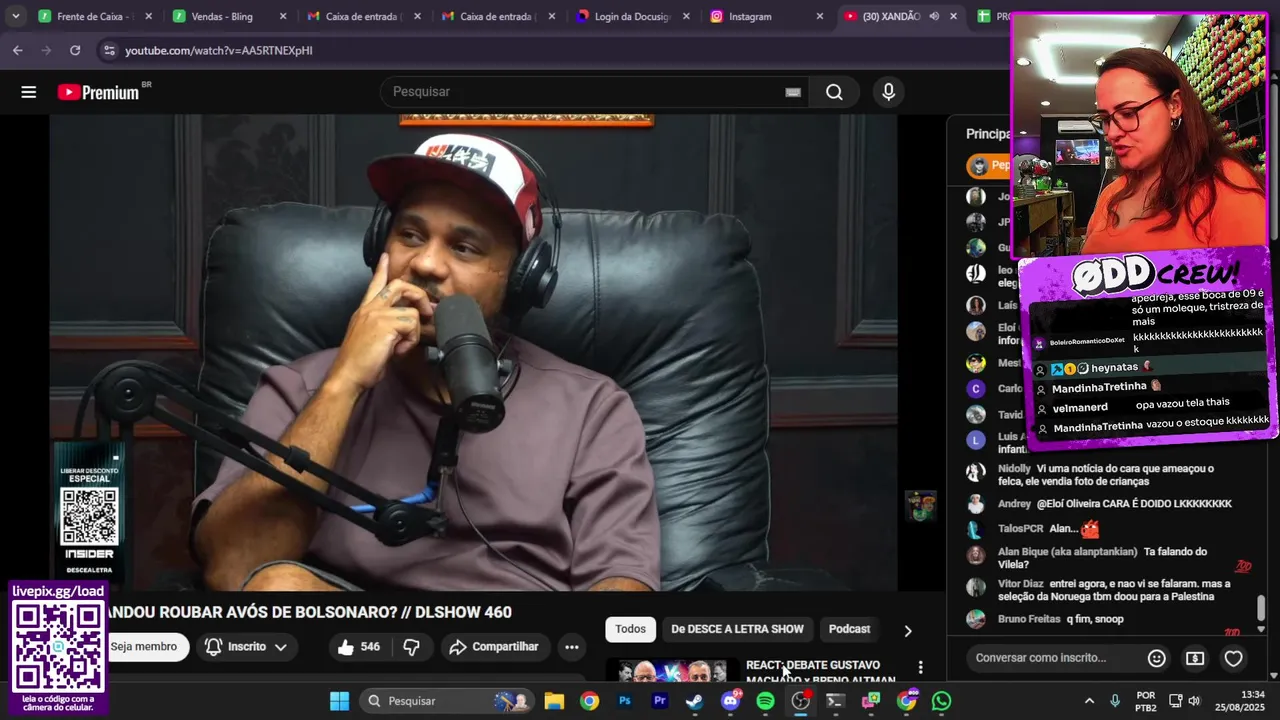Show more filter chips with right chevron
The height and width of the screenshot is (720, 1280).
tap(907, 631)
